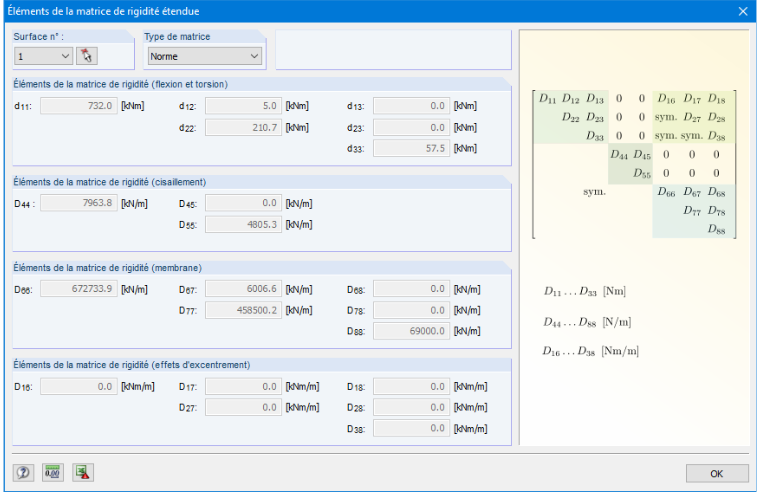Click the D18 value field
The width and height of the screenshot is (760, 492).
pyautogui.click(x=412, y=386)
